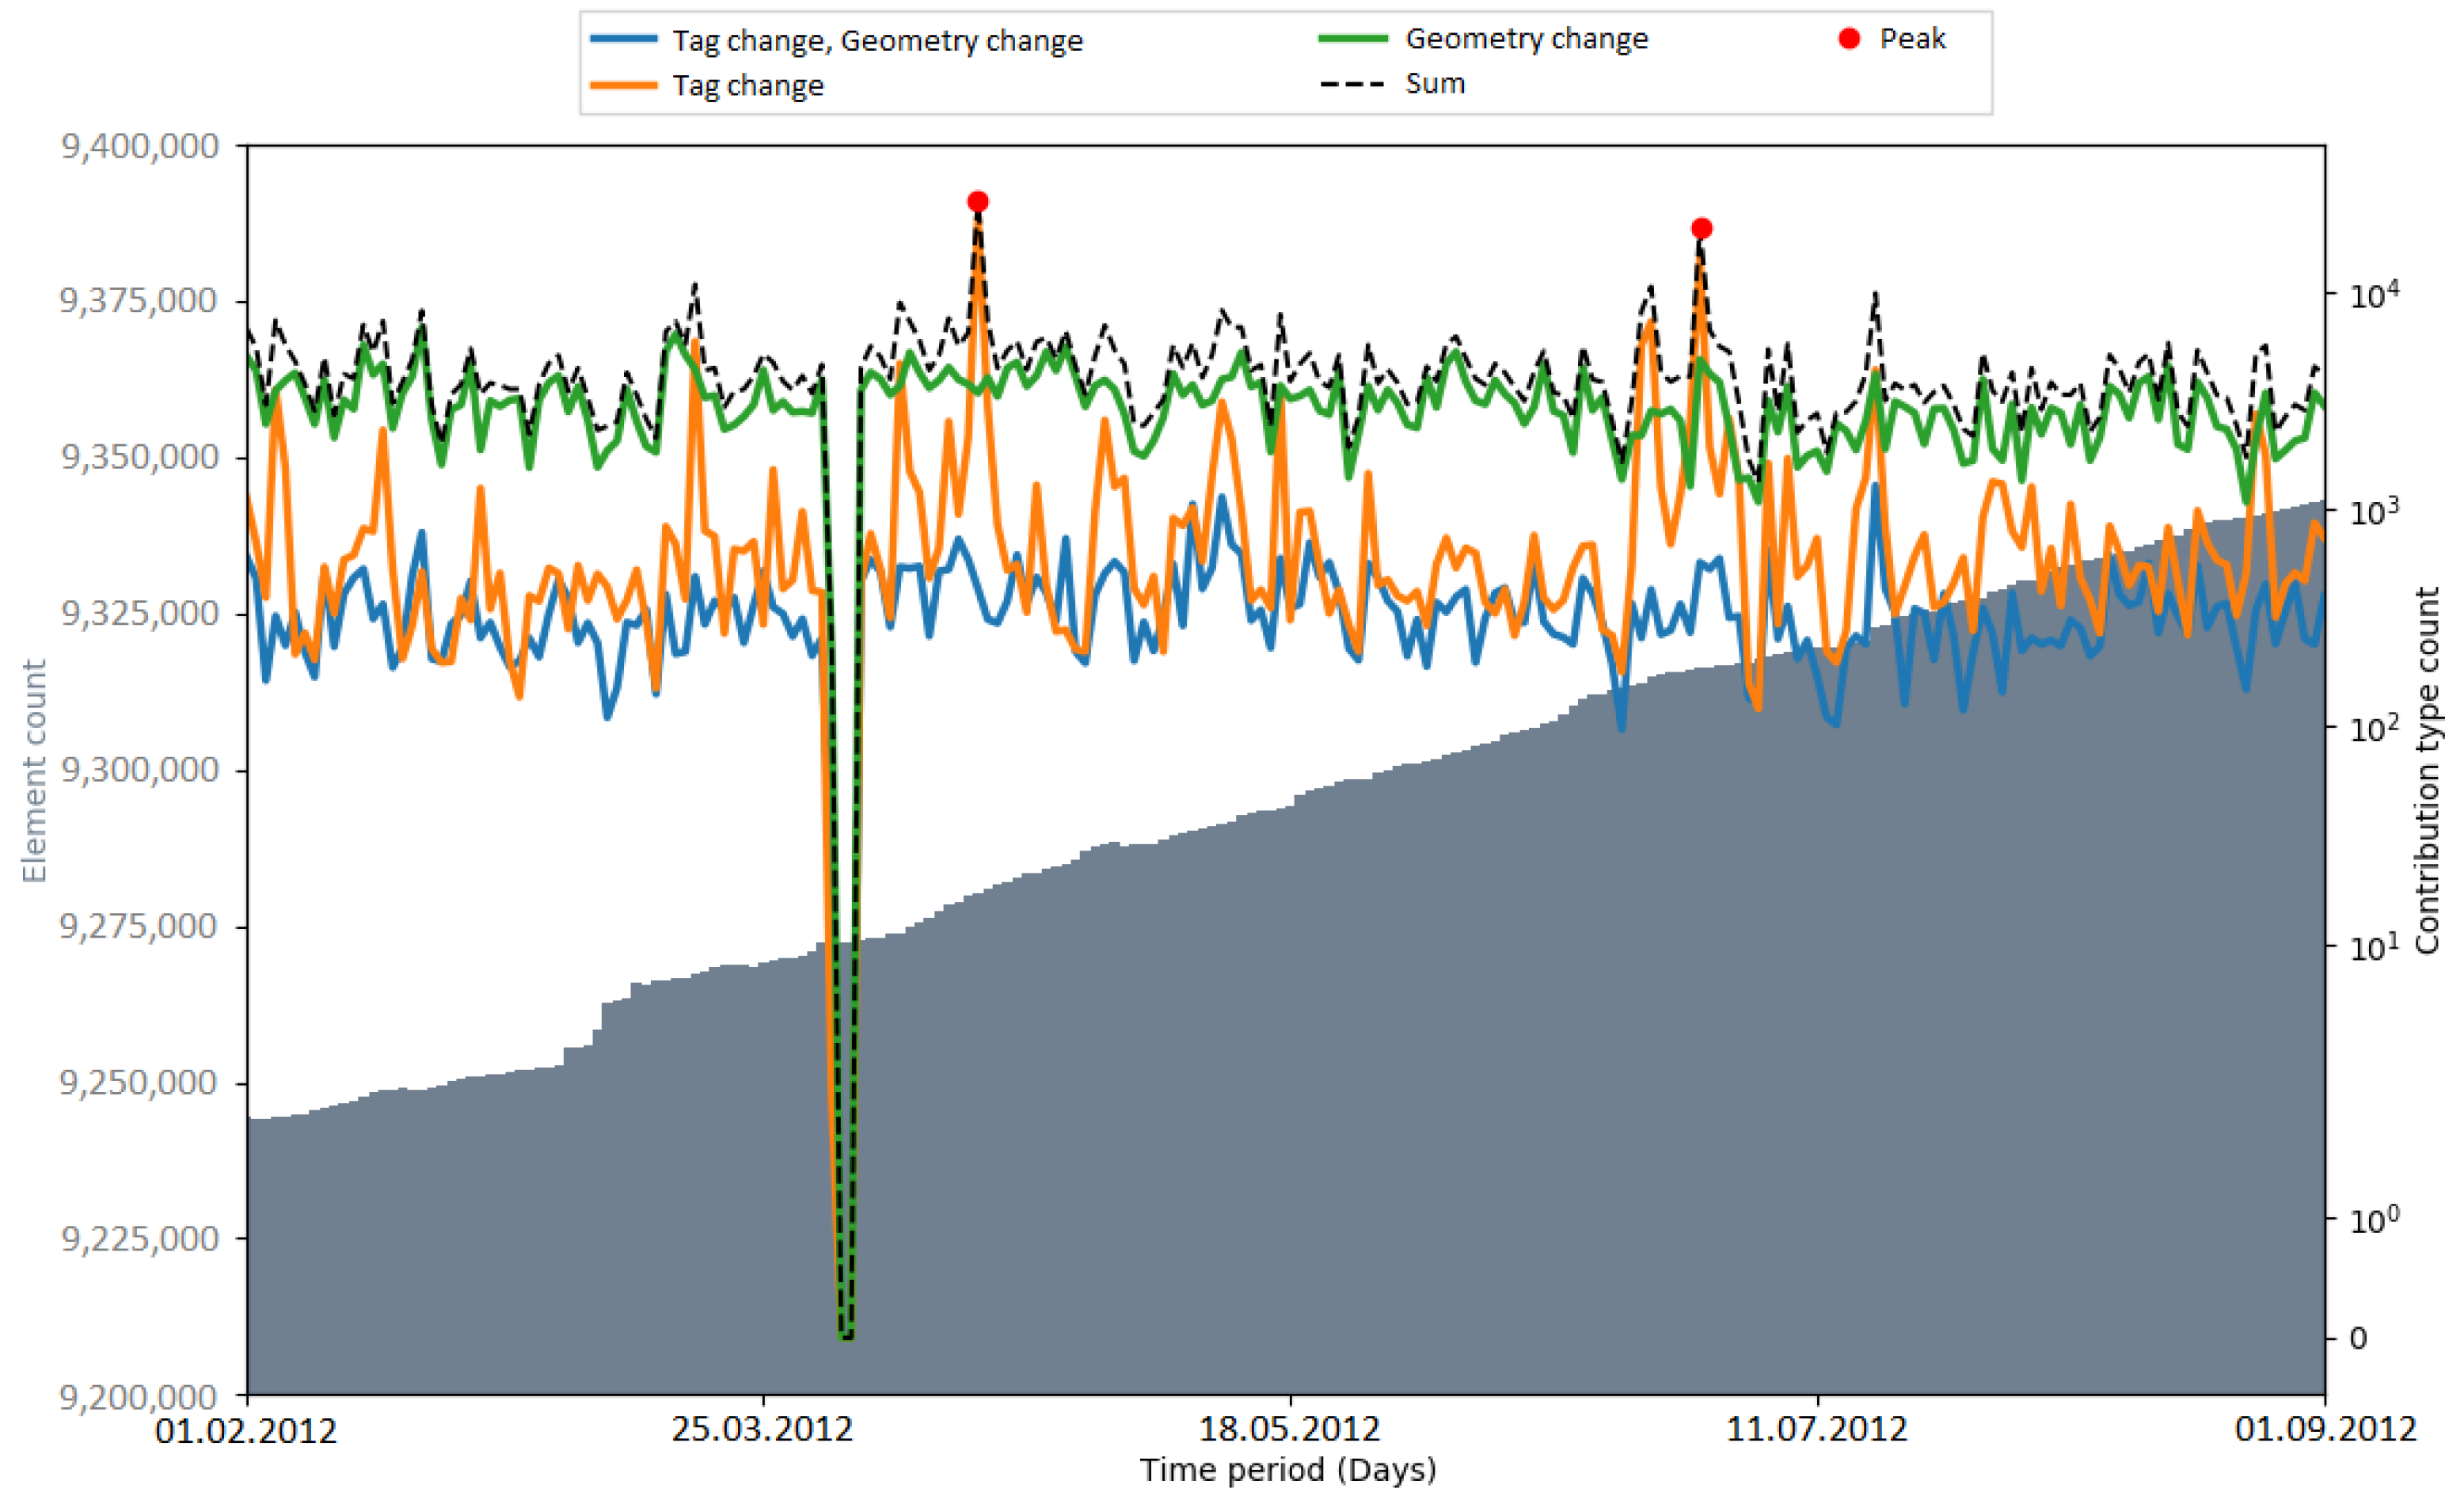Screen dimensions: 2464x1496
Task: Click the bottom of the deep dip to zero
Action: pyautogui.click(x=846, y=1337)
